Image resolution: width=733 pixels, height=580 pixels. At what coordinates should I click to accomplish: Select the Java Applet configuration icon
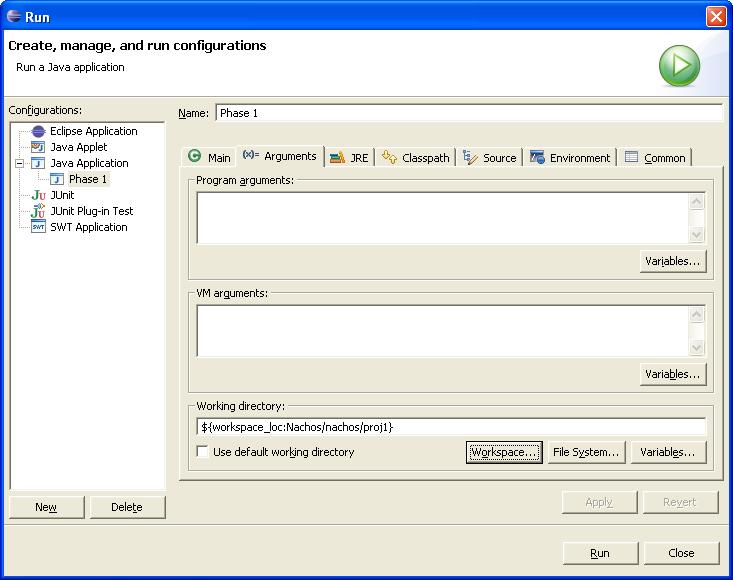pos(38,147)
